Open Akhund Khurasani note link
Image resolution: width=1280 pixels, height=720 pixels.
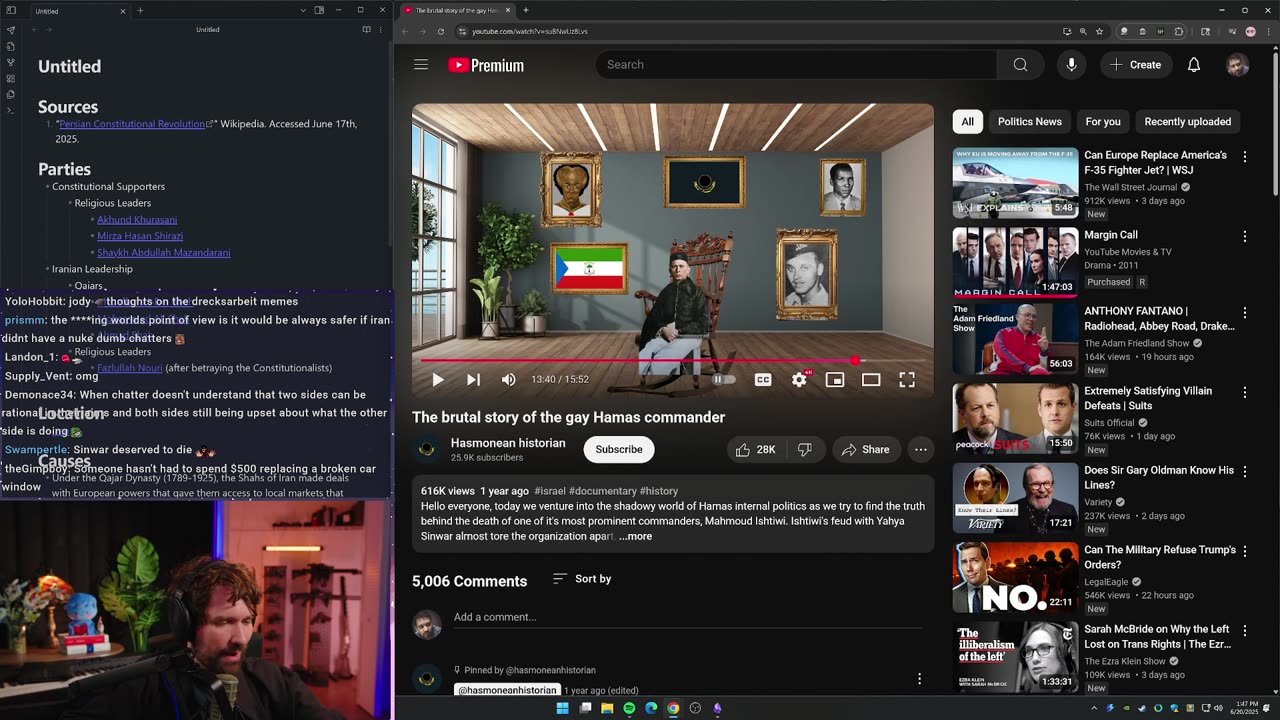[137, 220]
